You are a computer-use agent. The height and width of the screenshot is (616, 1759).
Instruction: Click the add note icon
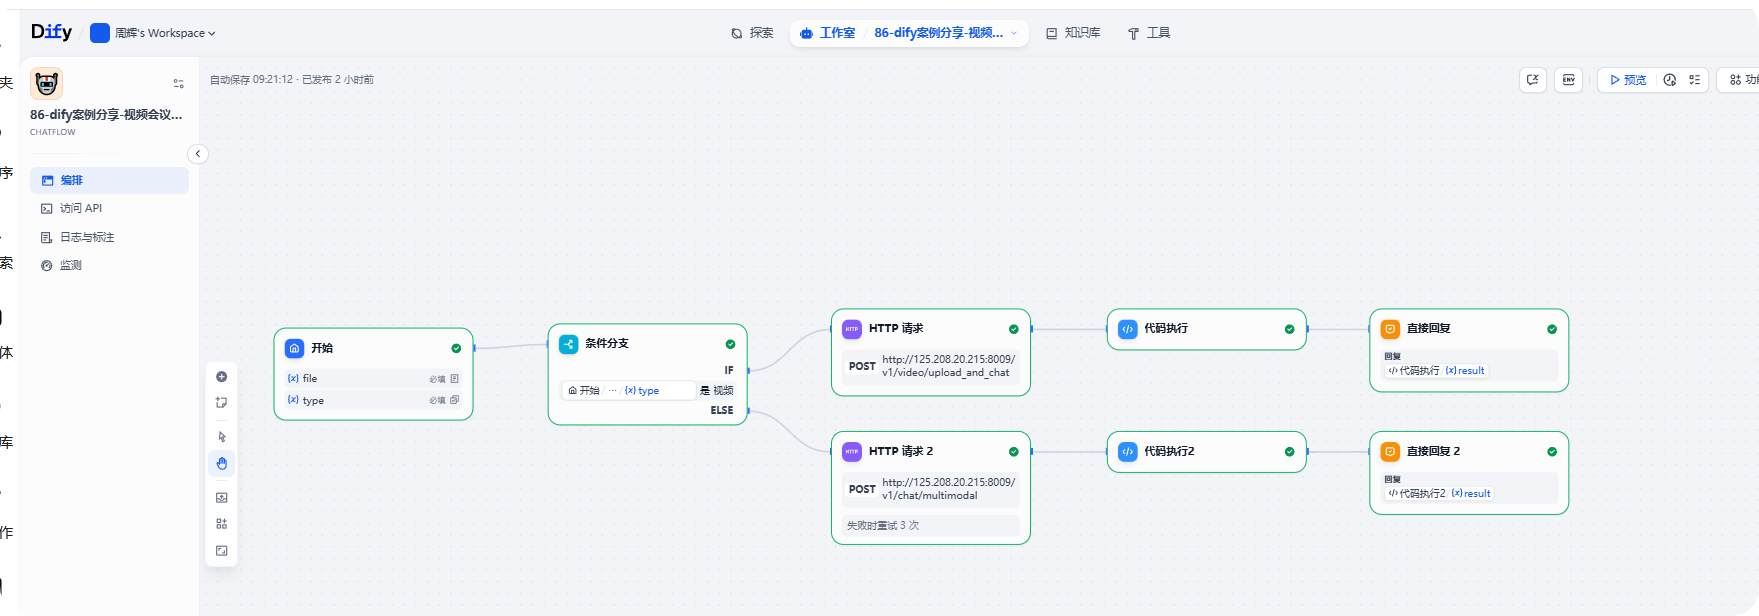(x=222, y=403)
